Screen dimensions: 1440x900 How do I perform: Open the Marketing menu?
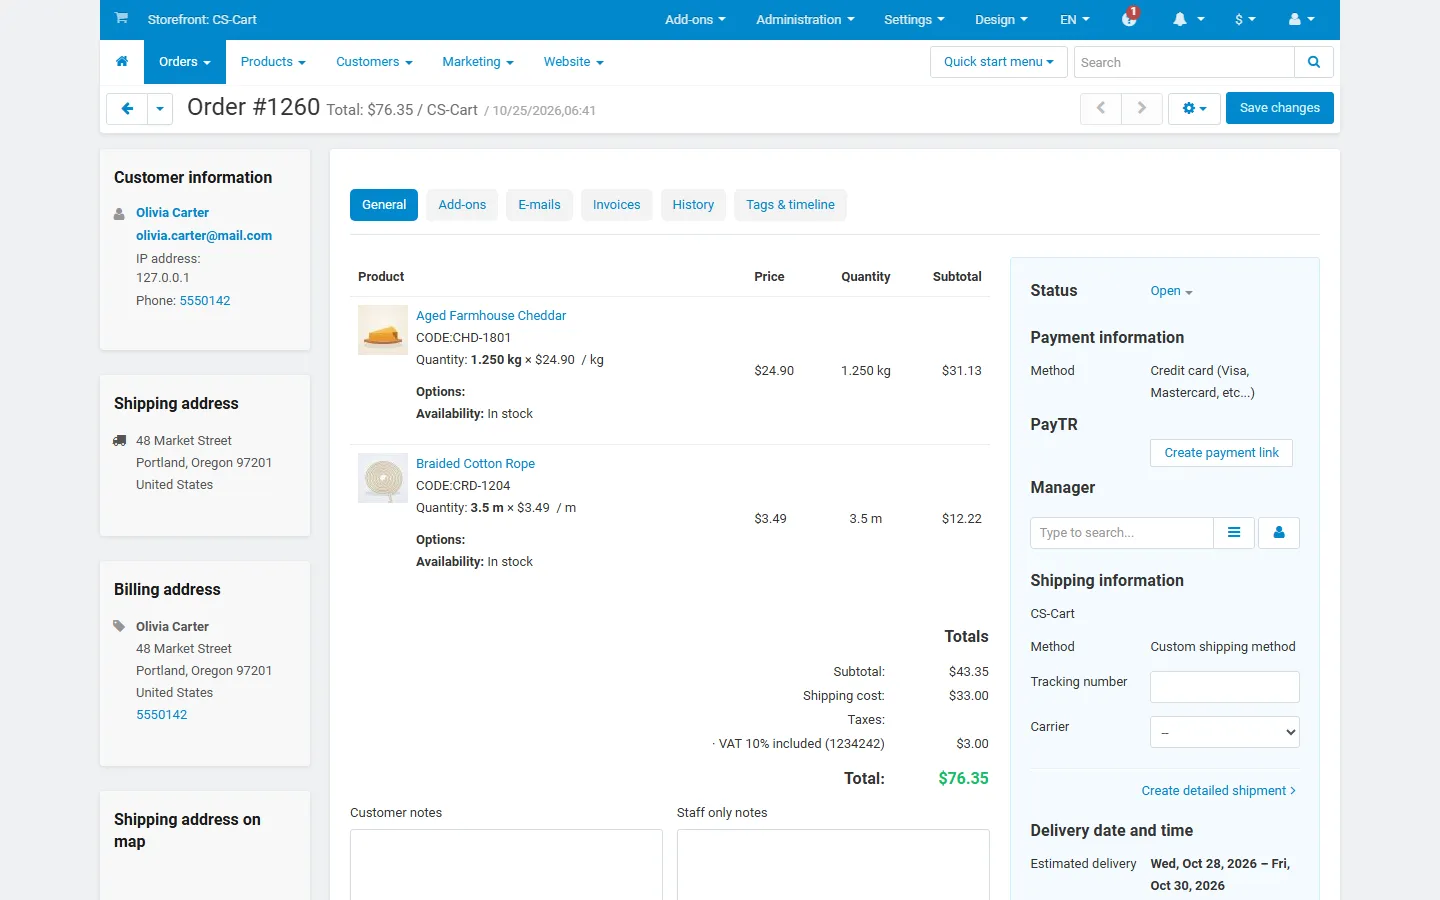pyautogui.click(x=478, y=62)
